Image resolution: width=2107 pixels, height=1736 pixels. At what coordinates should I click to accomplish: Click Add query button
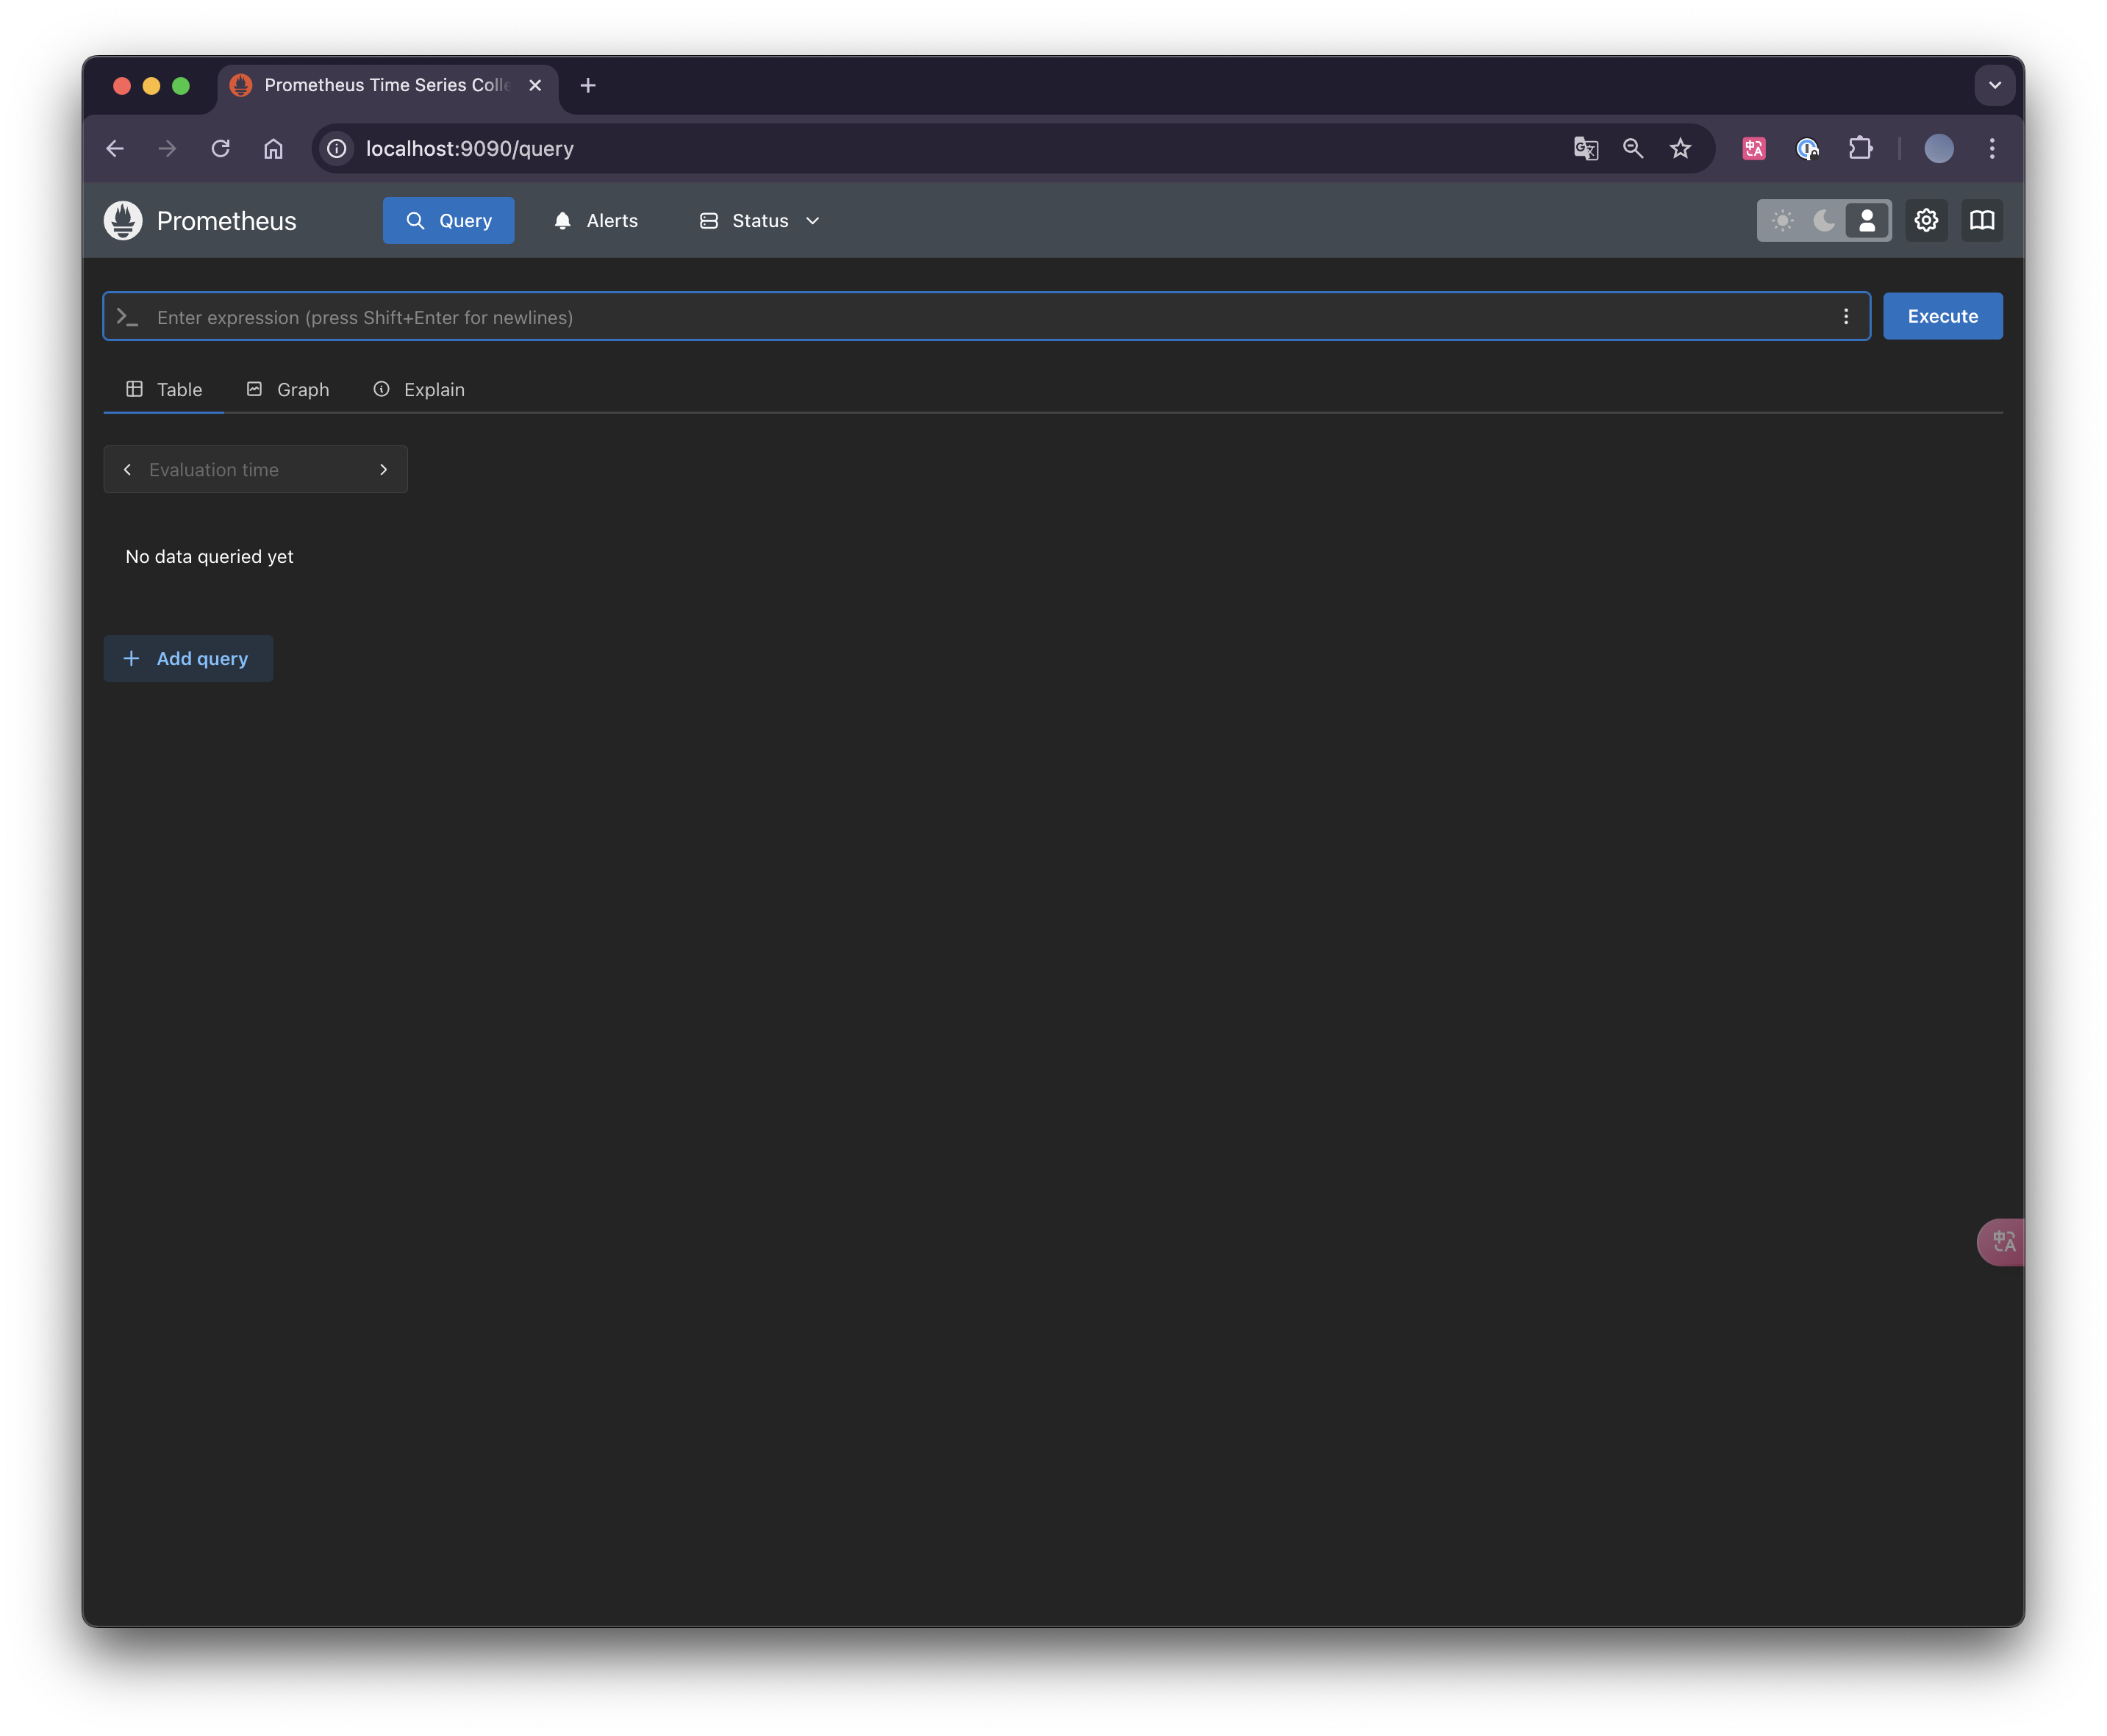(x=188, y=658)
